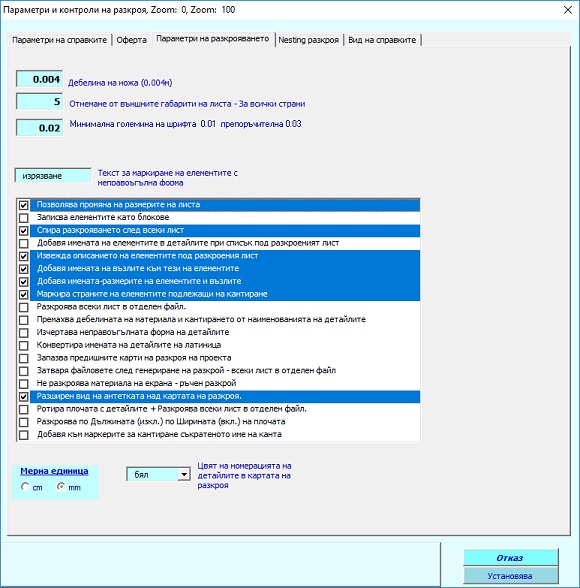Select Параметри на разкрояването tab
The image size is (580, 588).
pyautogui.click(x=213, y=39)
